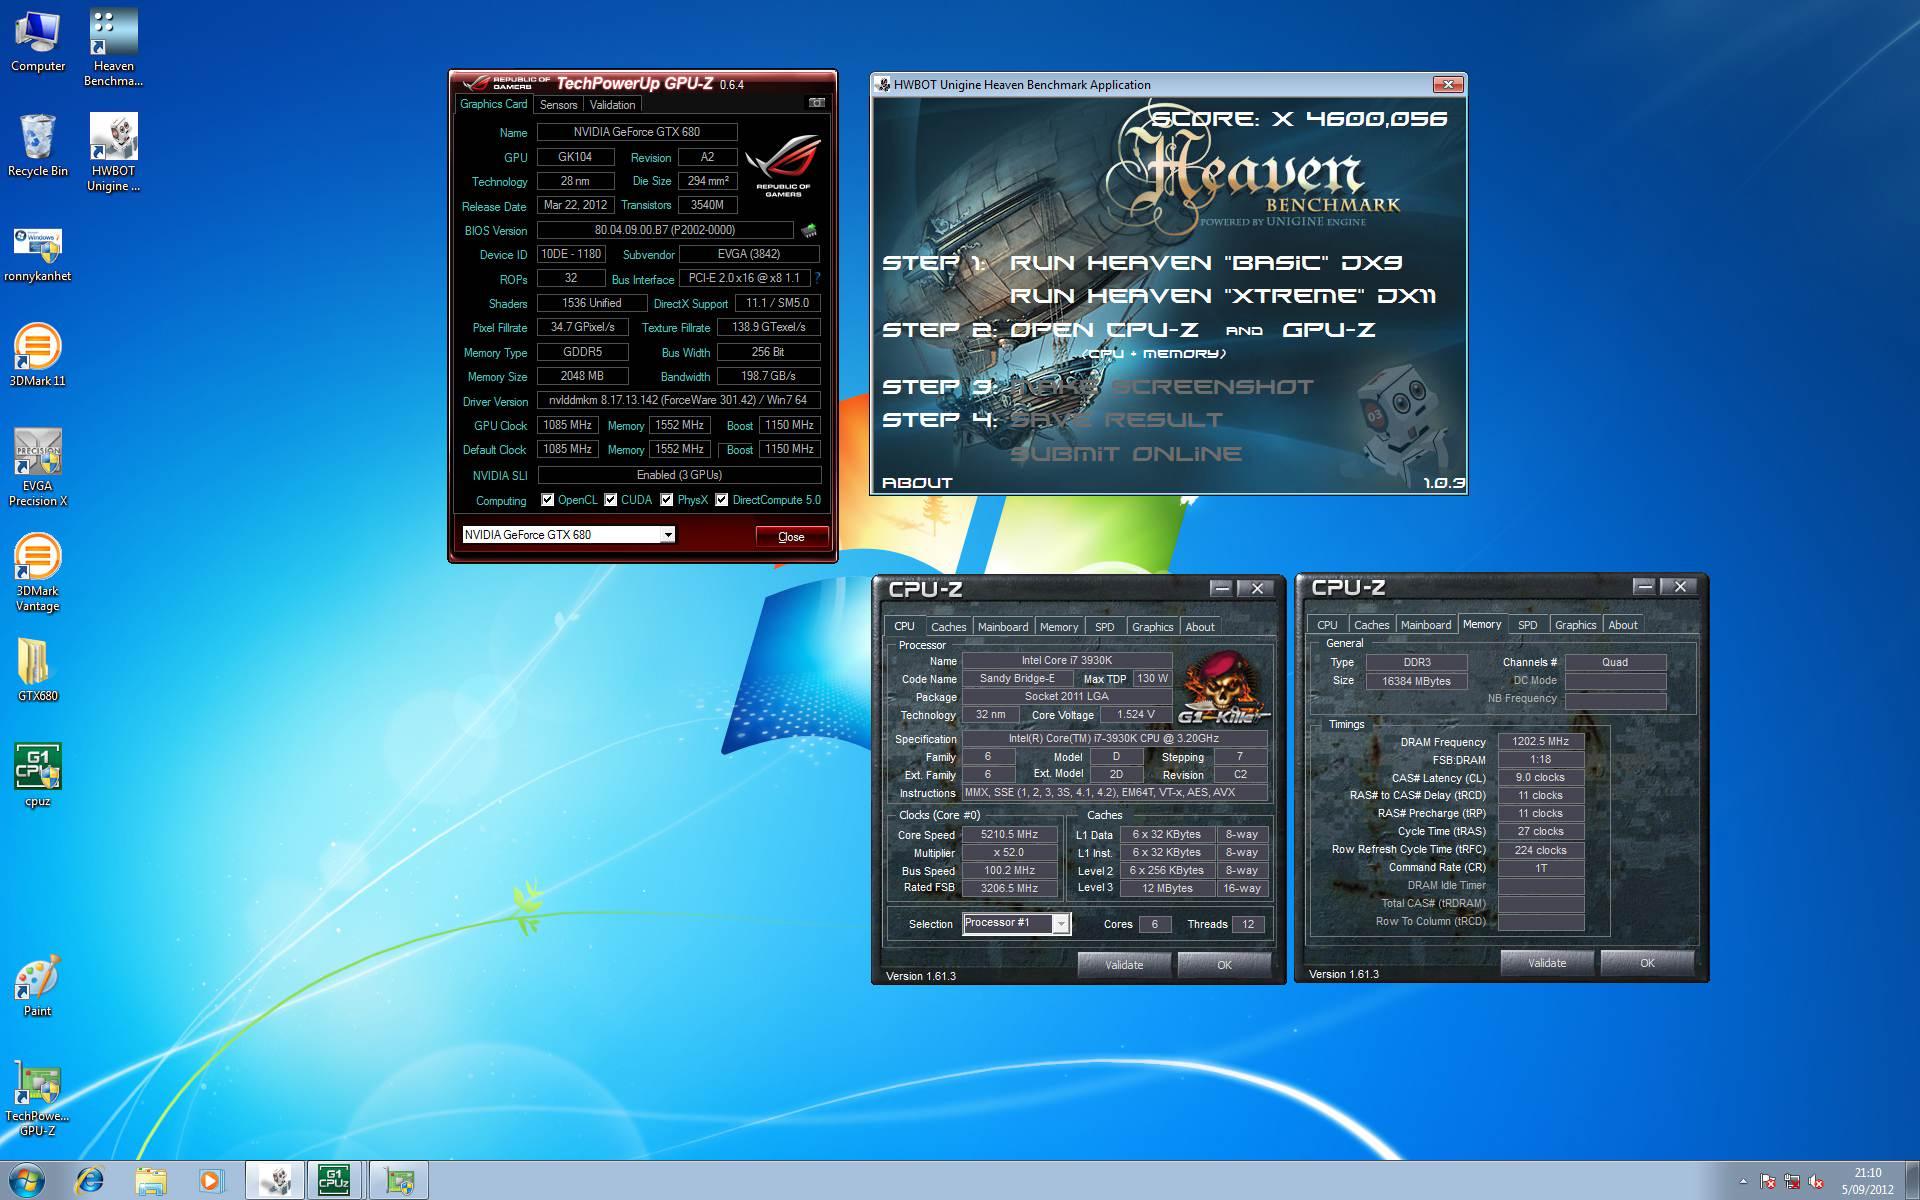Minimize the left CPU-Z window
Image resolution: width=1920 pixels, height=1200 pixels.
tap(1221, 588)
